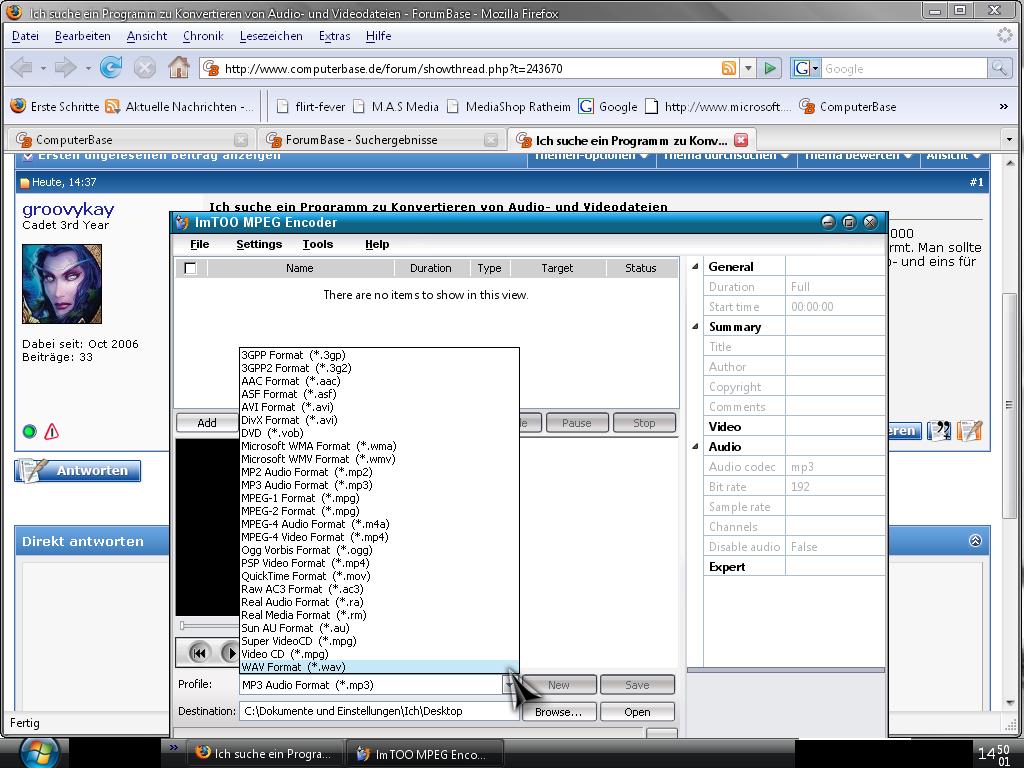Click Firefox back navigation arrow
The height and width of the screenshot is (768, 1024).
point(22,67)
